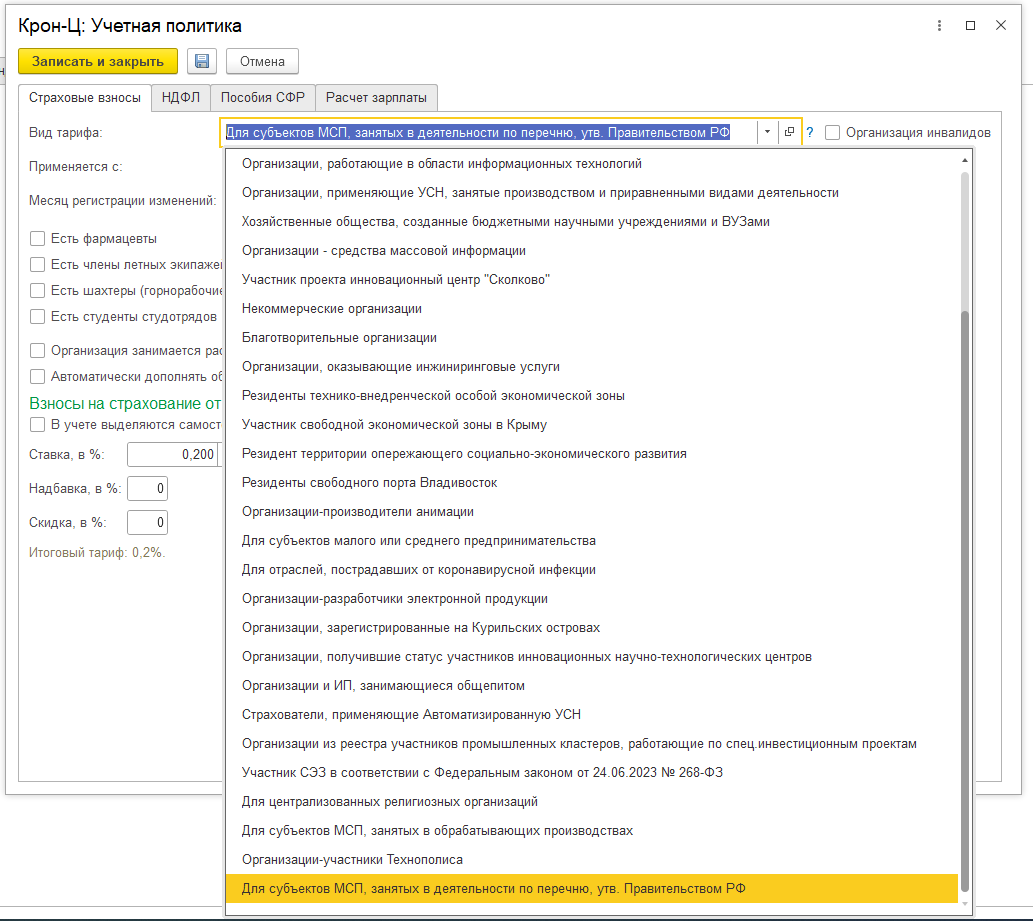Screen dimensions: 1033x921
Task: Select Некоммерческие организации from the list
Action: coord(332,309)
